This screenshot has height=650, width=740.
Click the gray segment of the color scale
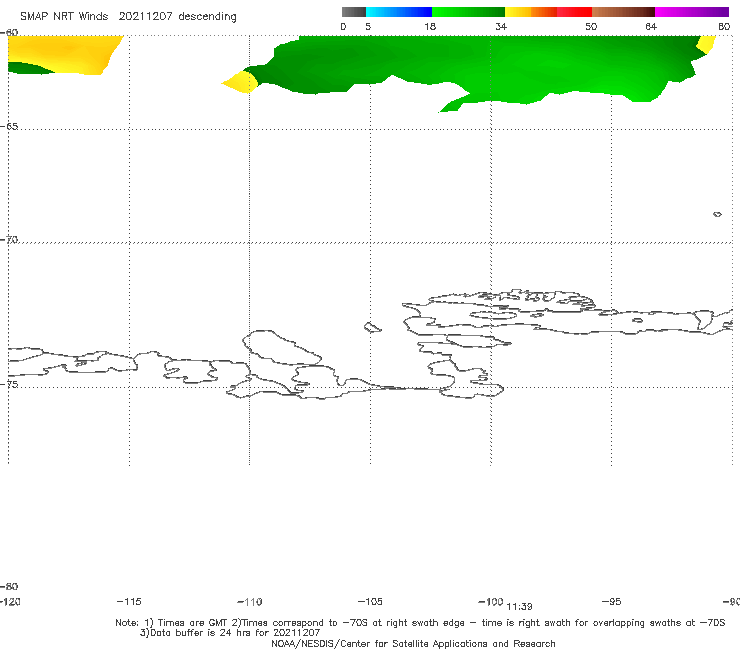(x=353, y=12)
